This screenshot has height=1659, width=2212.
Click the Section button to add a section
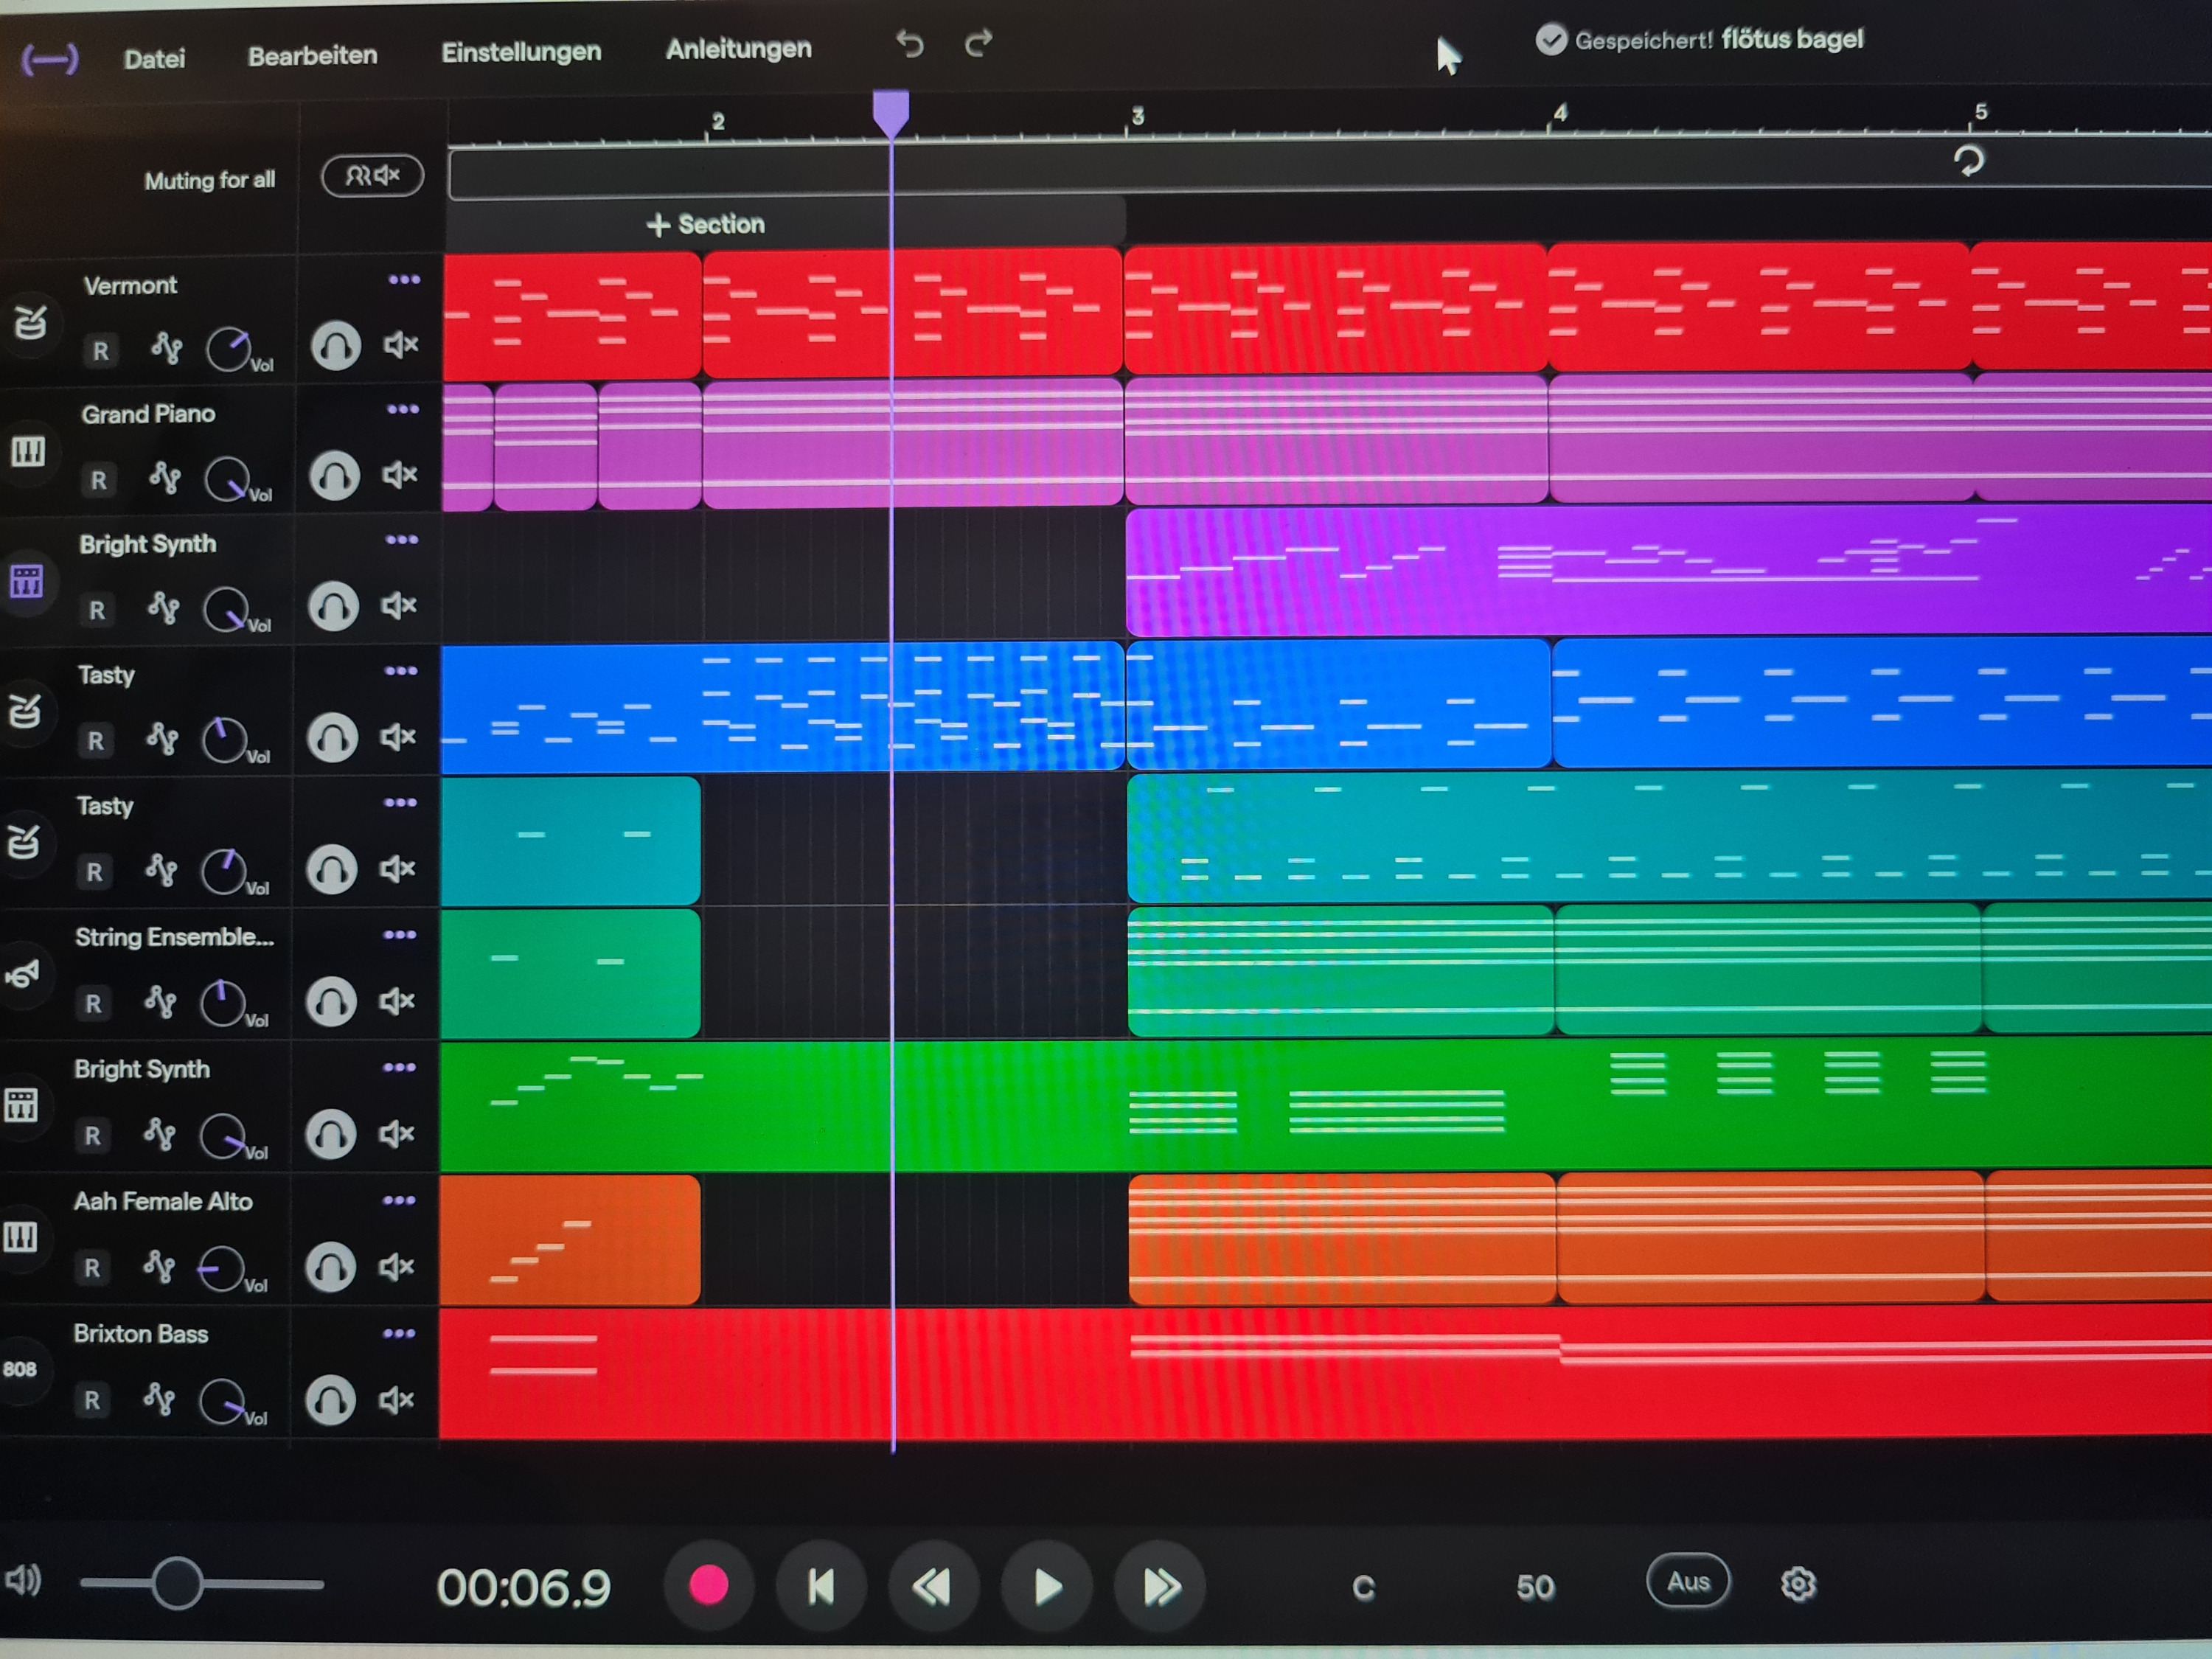(707, 224)
